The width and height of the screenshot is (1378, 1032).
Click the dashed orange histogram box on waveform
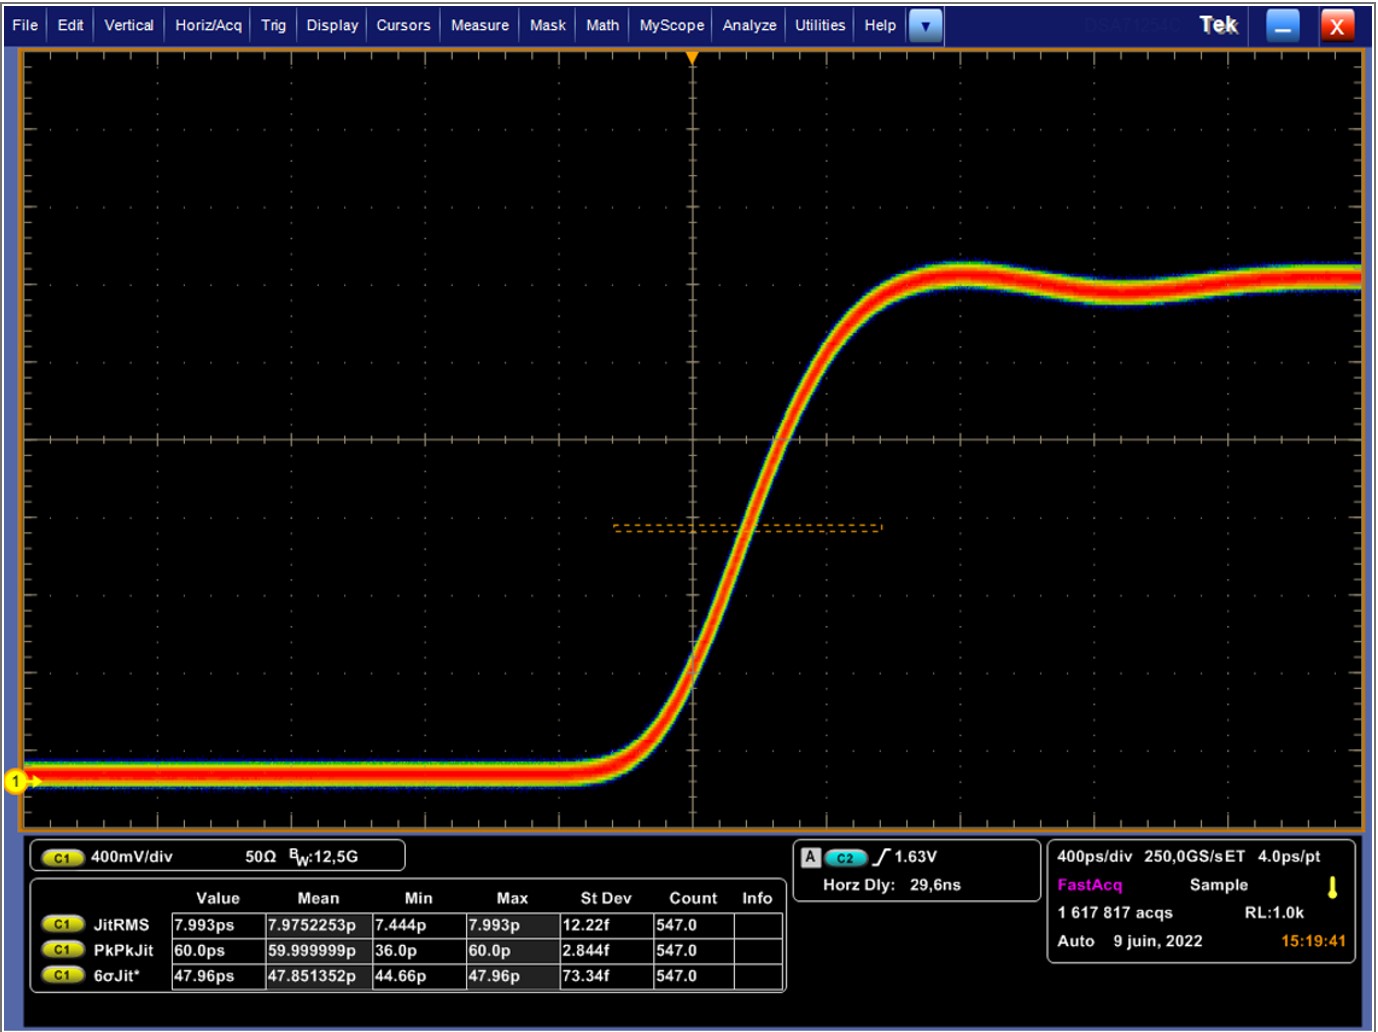(x=747, y=527)
